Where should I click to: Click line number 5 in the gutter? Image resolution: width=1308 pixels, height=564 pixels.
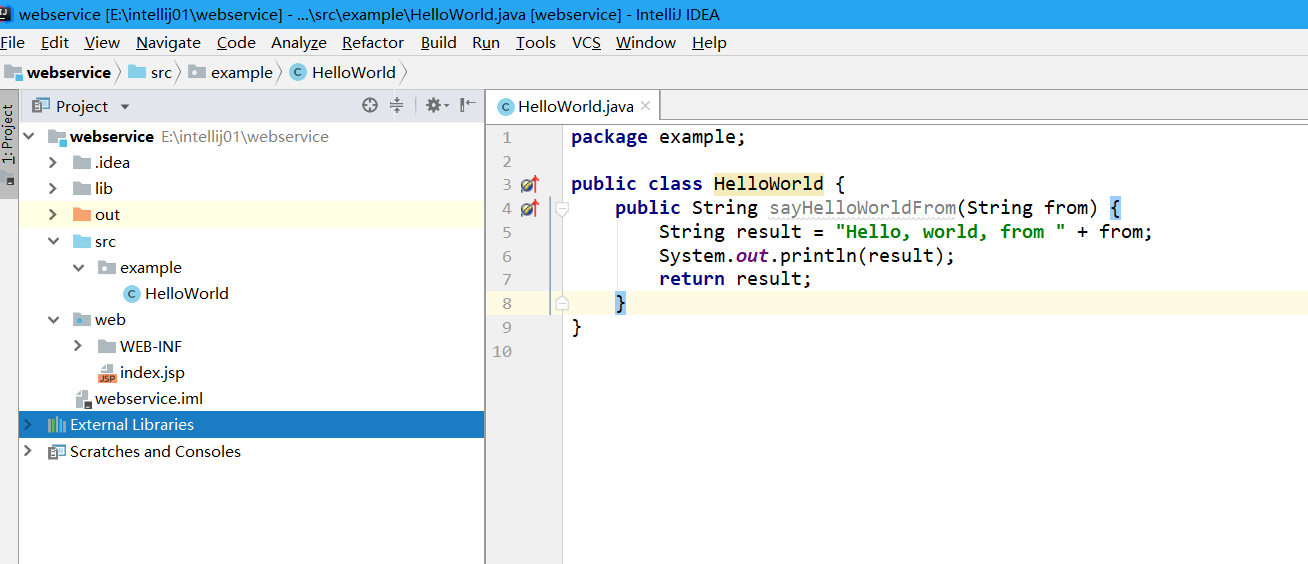(507, 232)
